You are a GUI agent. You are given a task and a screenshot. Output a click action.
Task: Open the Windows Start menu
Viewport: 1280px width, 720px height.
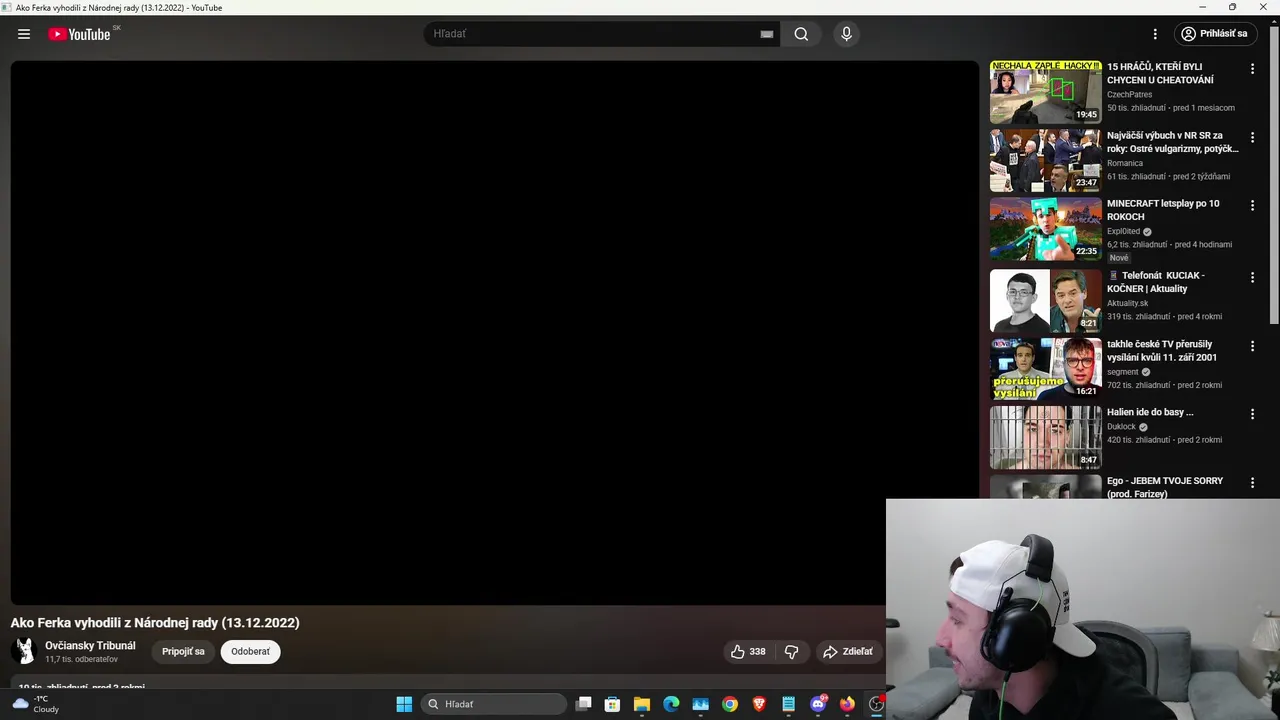[x=404, y=704]
